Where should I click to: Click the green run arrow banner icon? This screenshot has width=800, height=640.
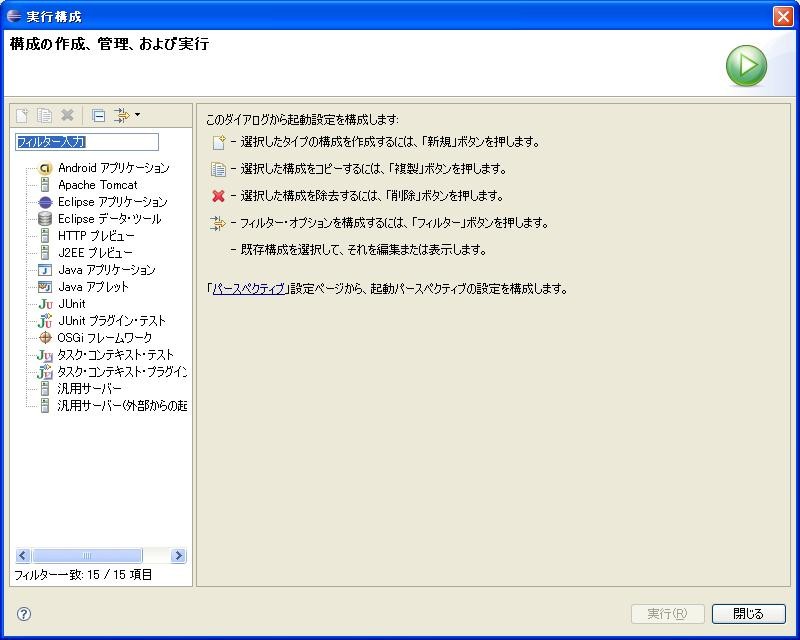click(x=746, y=63)
